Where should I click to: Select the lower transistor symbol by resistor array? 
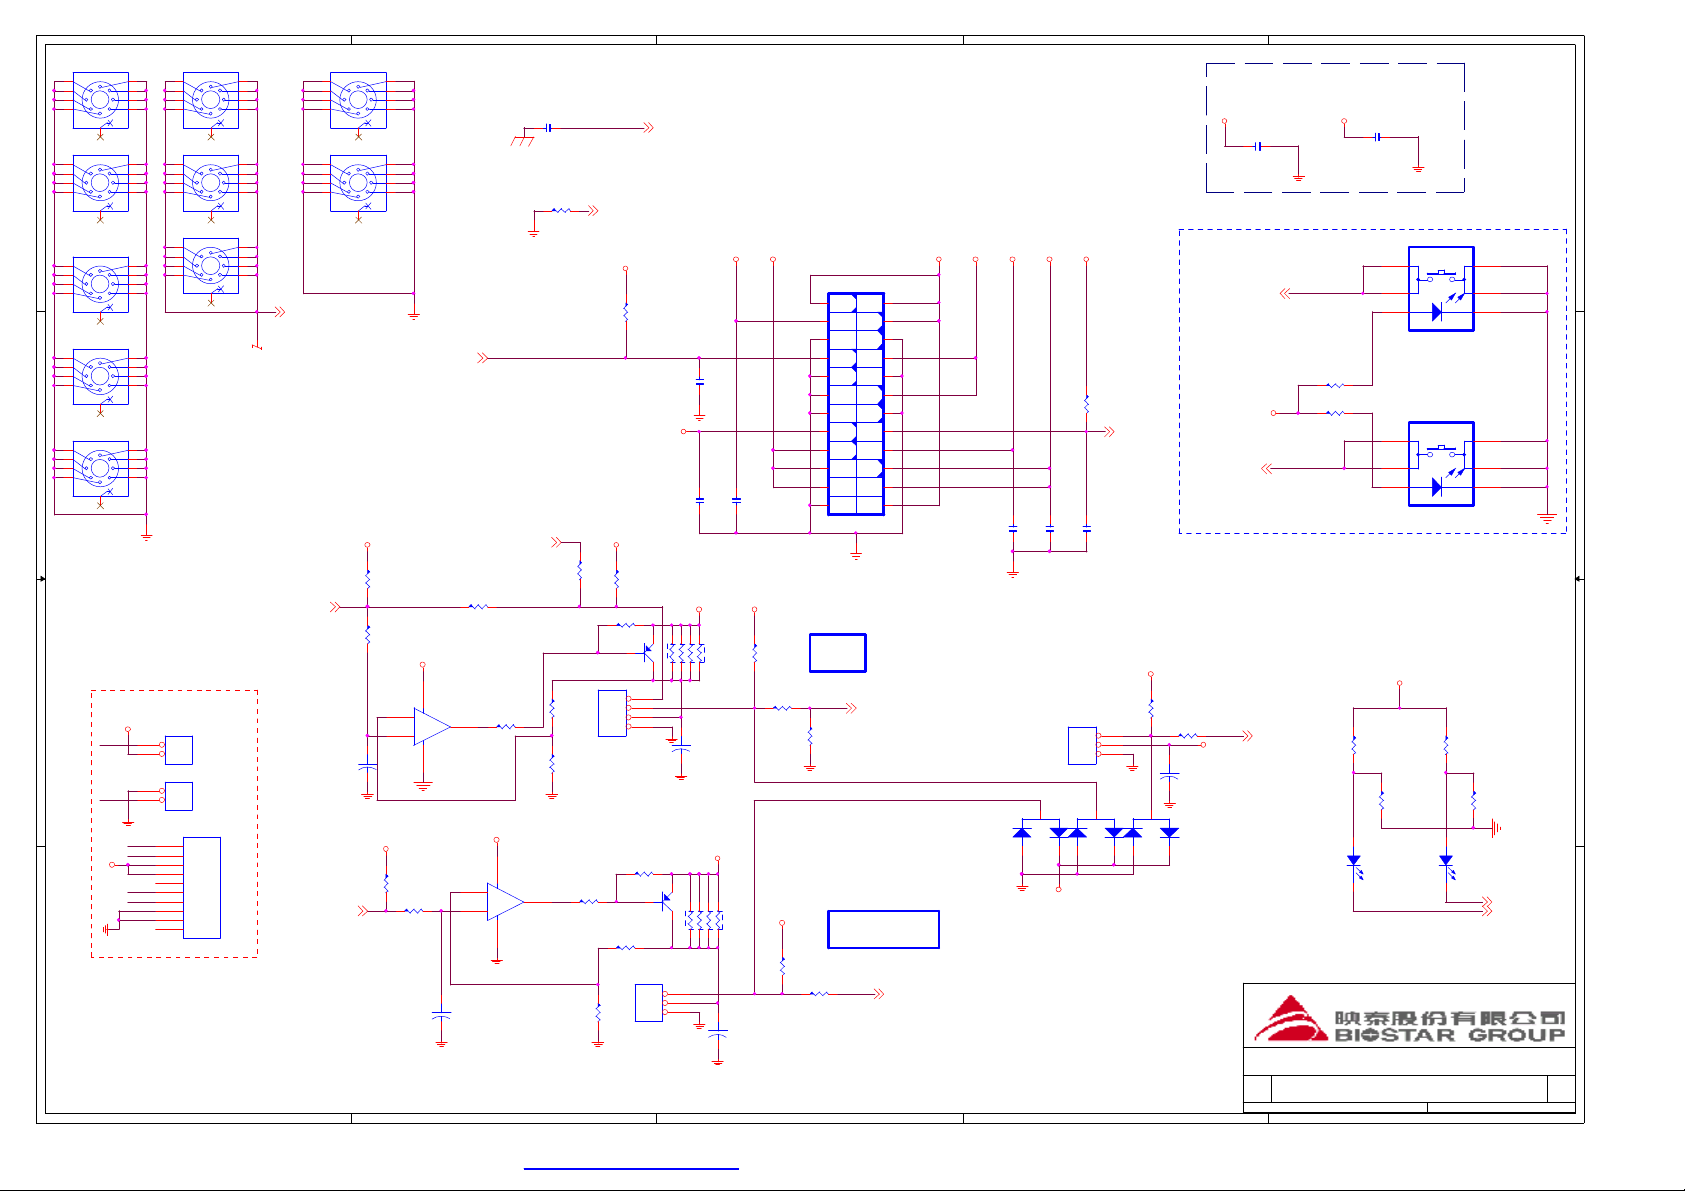pos(667,902)
